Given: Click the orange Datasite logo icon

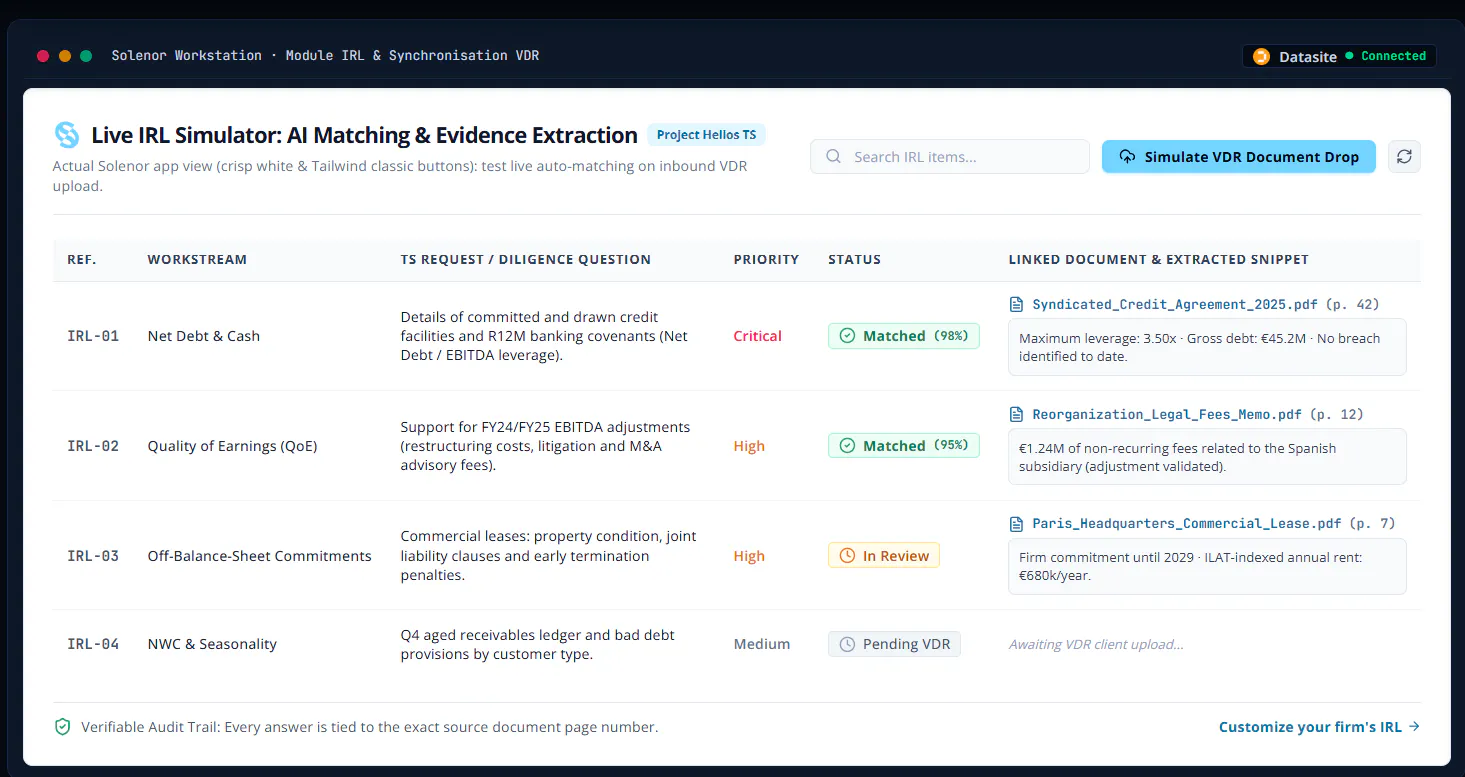Looking at the screenshot, I should 1261,56.
